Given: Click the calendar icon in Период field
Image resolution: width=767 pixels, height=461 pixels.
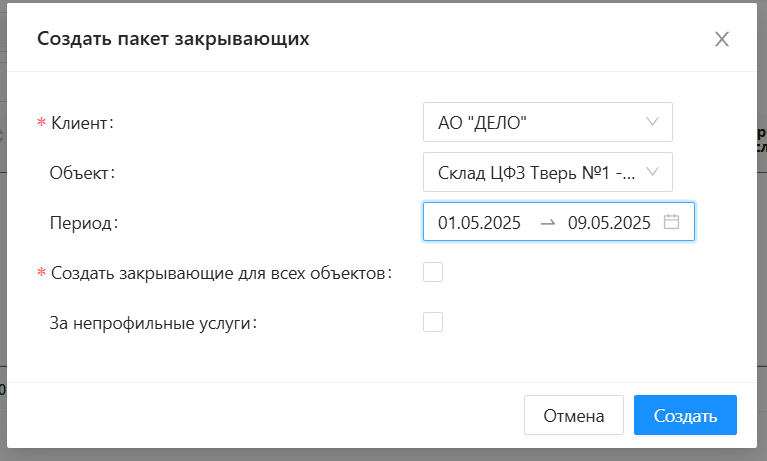Looking at the screenshot, I should point(672,222).
